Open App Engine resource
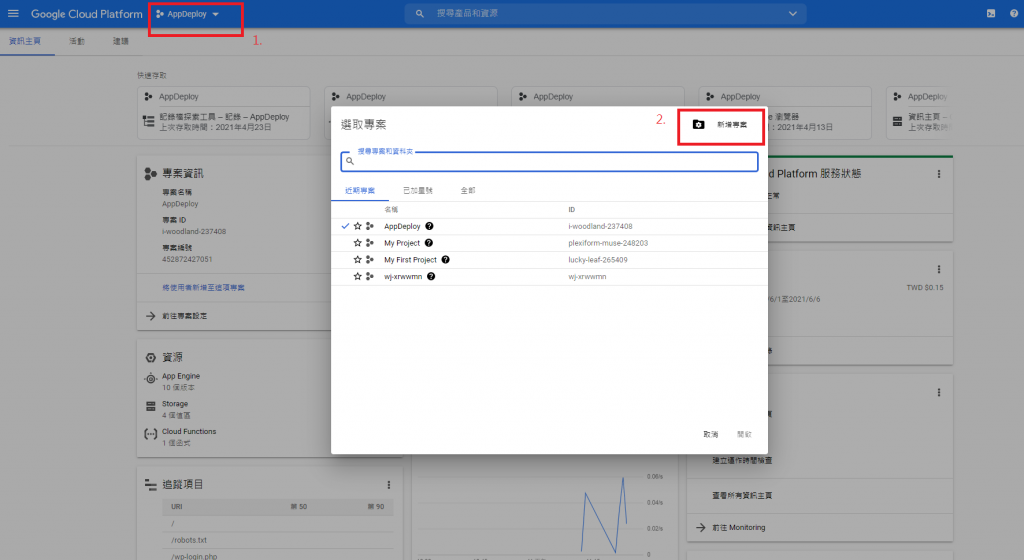Screen dimensions: 1024x560 pos(181,377)
